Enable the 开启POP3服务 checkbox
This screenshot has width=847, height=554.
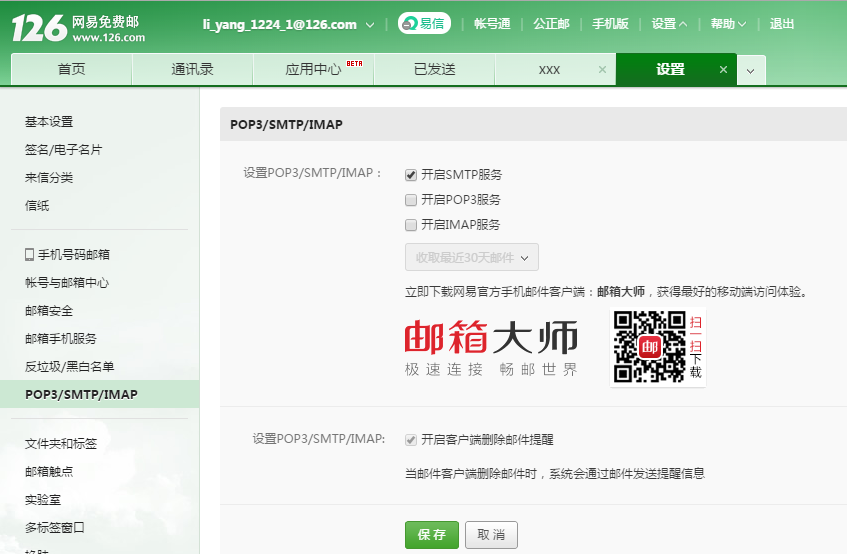(410, 200)
